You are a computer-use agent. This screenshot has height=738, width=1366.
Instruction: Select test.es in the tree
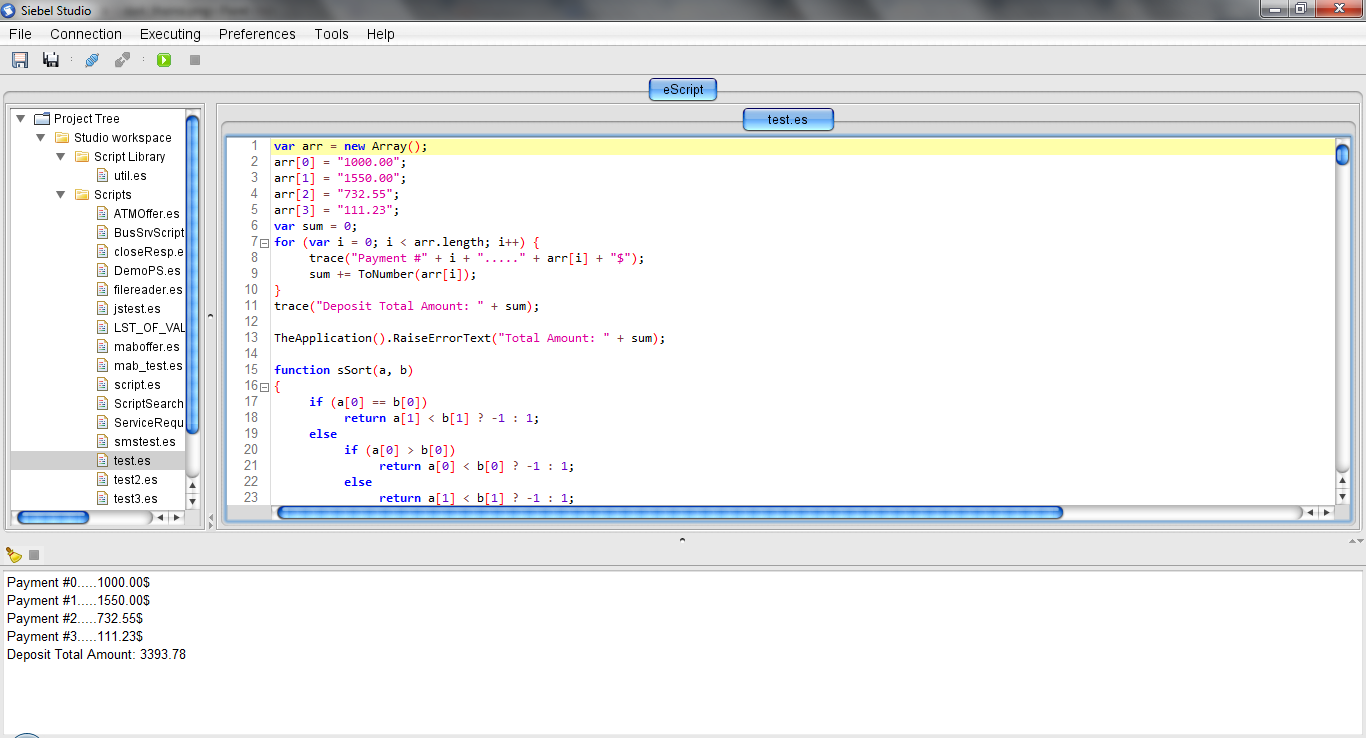132,461
